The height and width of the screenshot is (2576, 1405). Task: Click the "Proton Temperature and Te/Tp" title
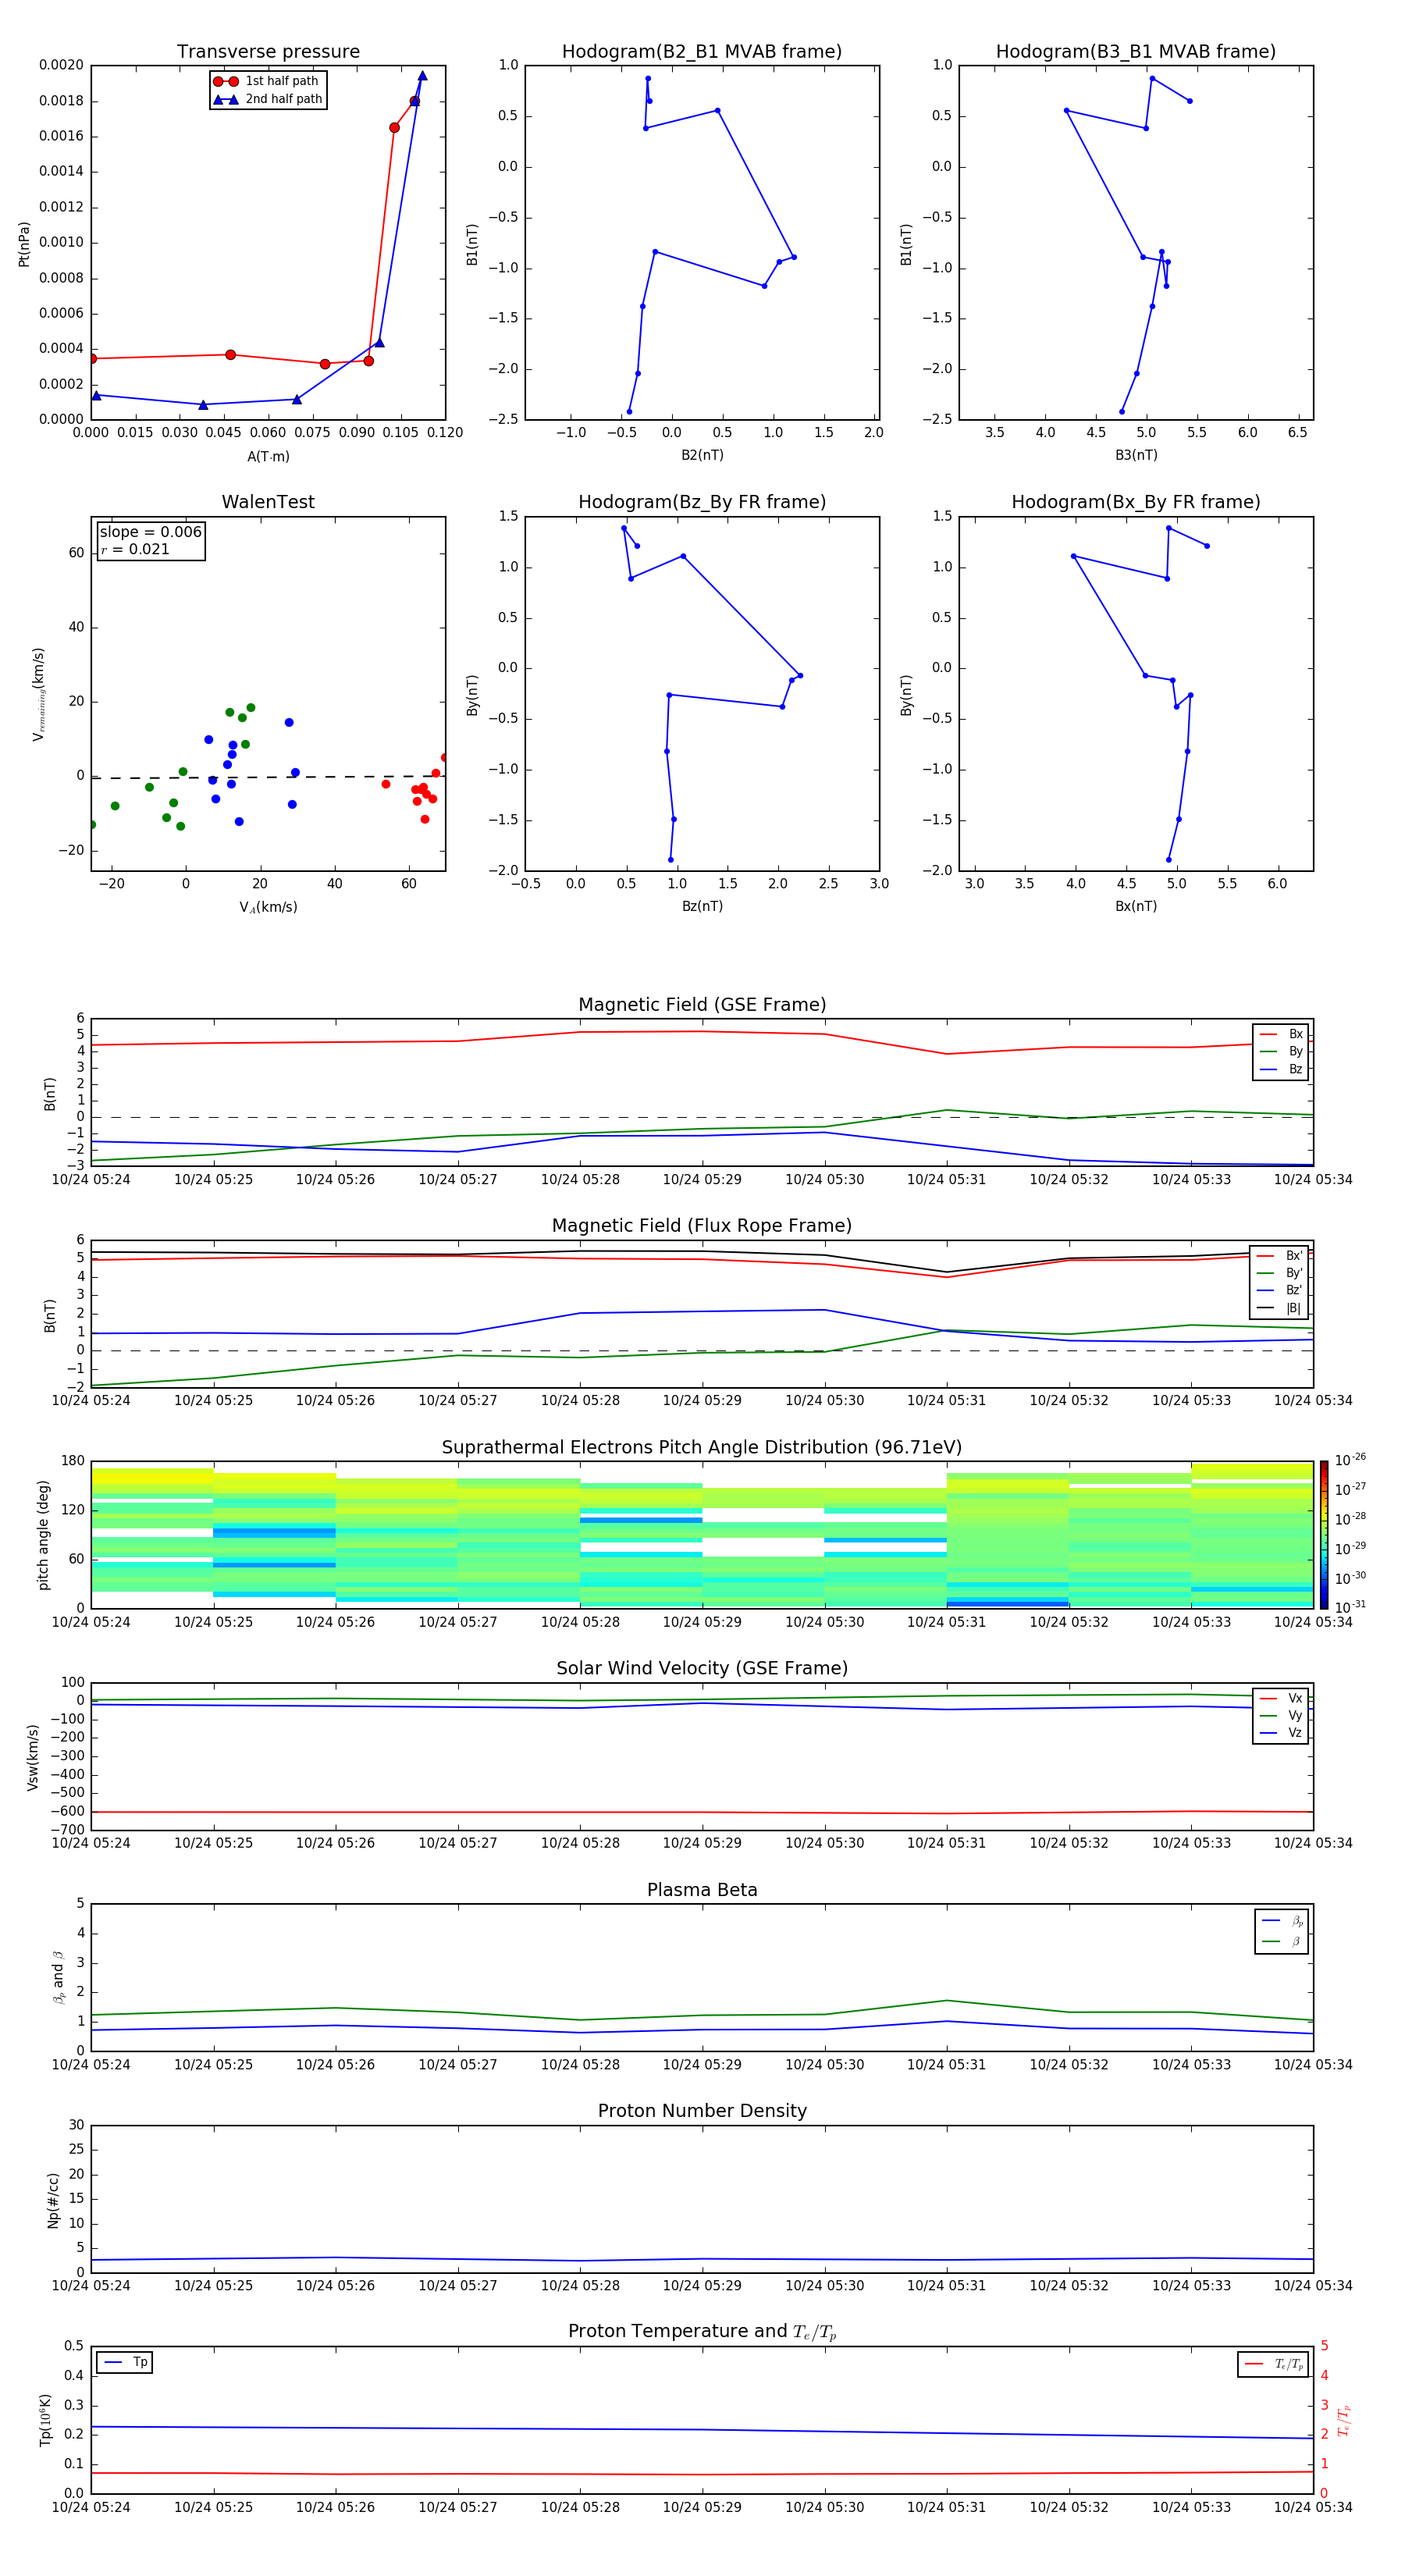tap(702, 2332)
